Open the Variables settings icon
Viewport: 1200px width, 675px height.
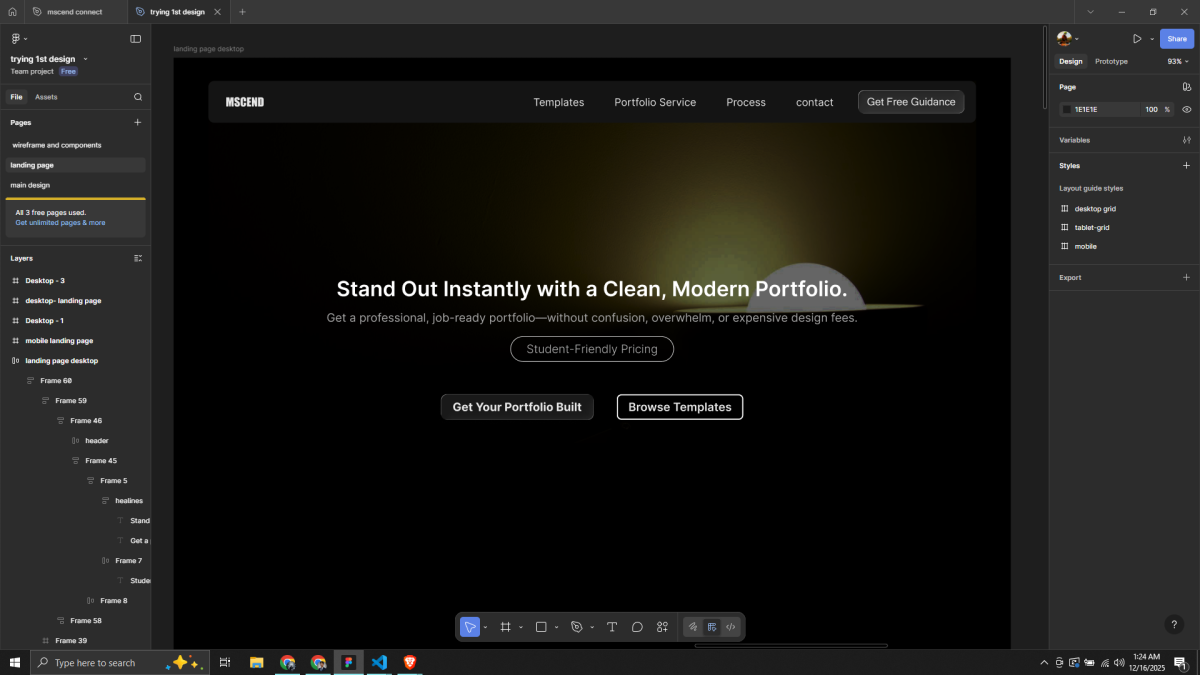(x=1186, y=140)
